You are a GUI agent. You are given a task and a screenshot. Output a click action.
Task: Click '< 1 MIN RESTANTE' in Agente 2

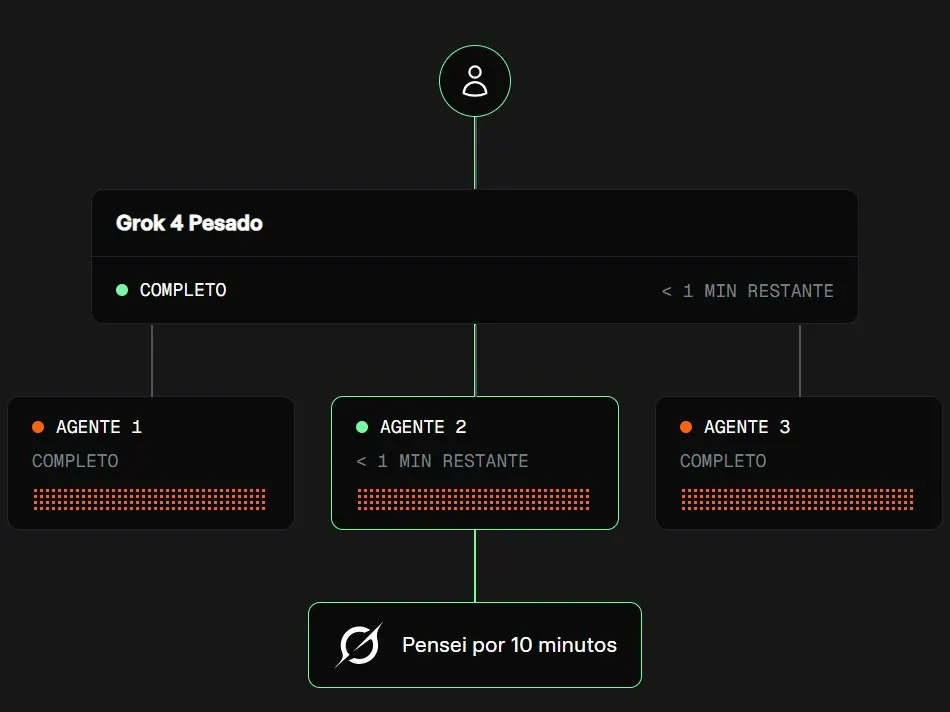pyautogui.click(x=442, y=461)
